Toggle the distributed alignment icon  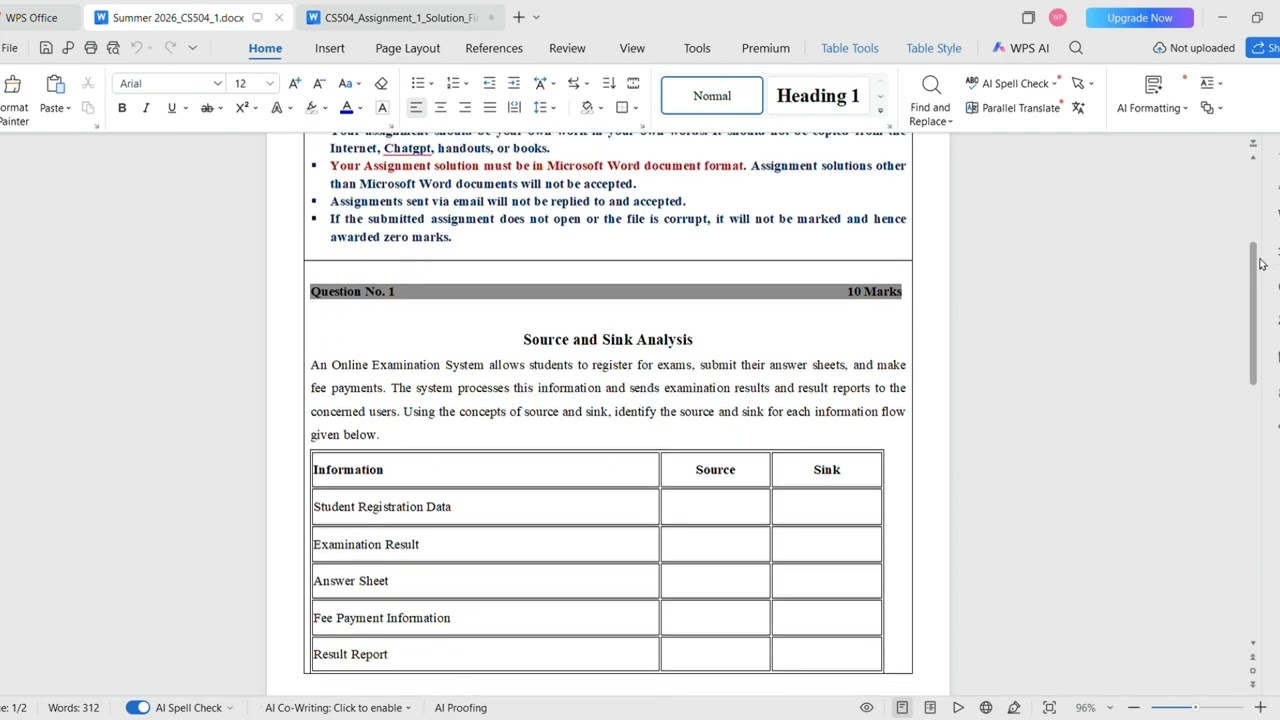coord(514,108)
